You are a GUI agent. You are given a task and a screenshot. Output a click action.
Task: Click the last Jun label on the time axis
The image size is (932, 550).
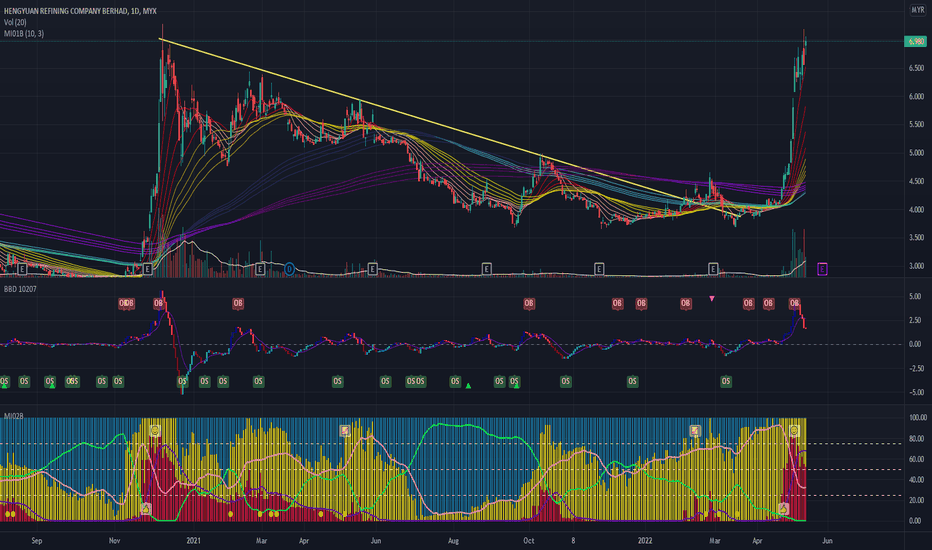(827, 541)
